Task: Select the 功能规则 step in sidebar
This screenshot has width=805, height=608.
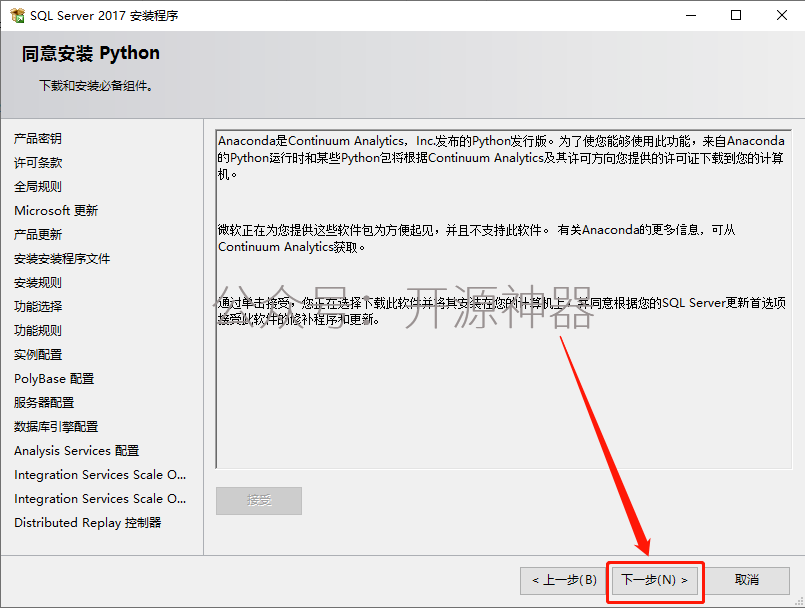Action: coord(38,331)
